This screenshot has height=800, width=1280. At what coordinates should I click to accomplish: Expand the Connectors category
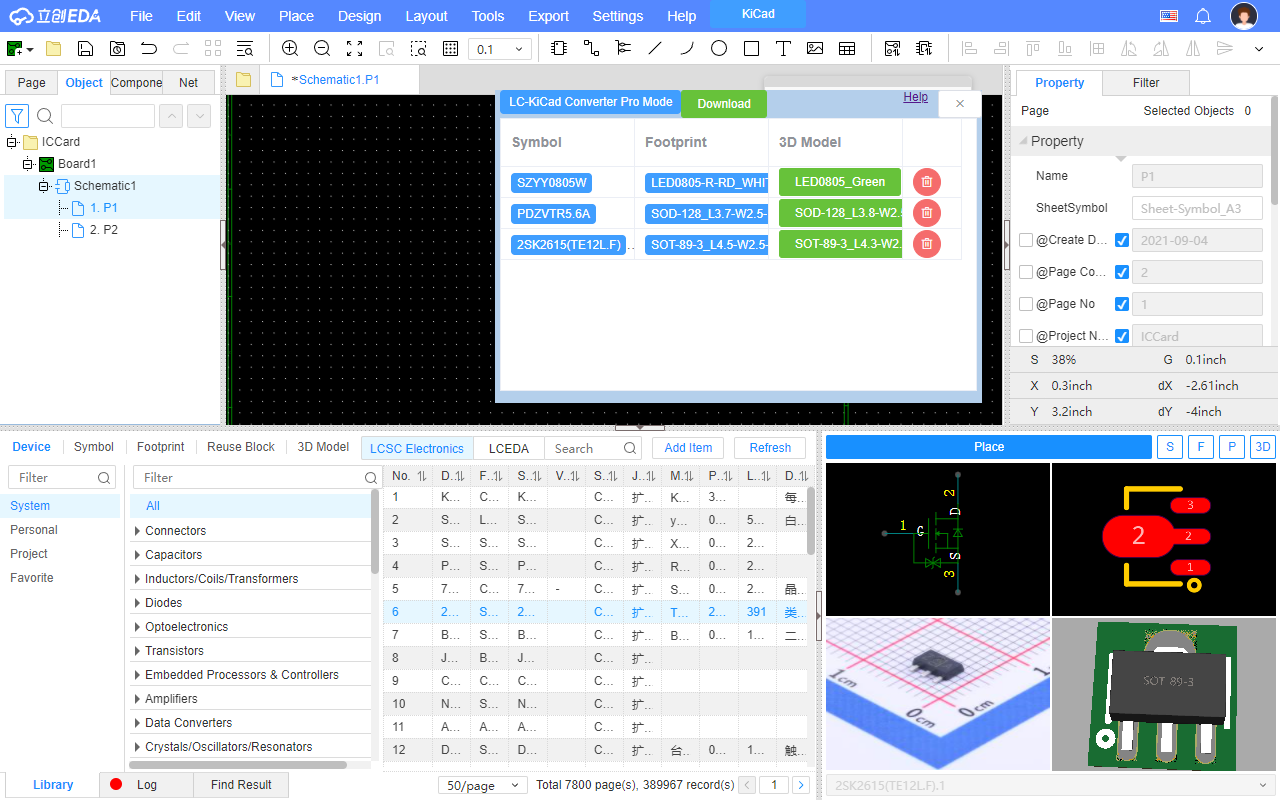pos(137,531)
